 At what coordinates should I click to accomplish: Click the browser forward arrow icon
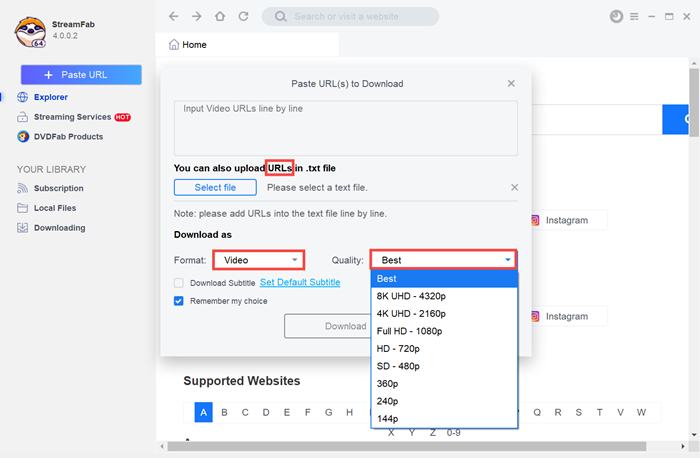point(196,17)
